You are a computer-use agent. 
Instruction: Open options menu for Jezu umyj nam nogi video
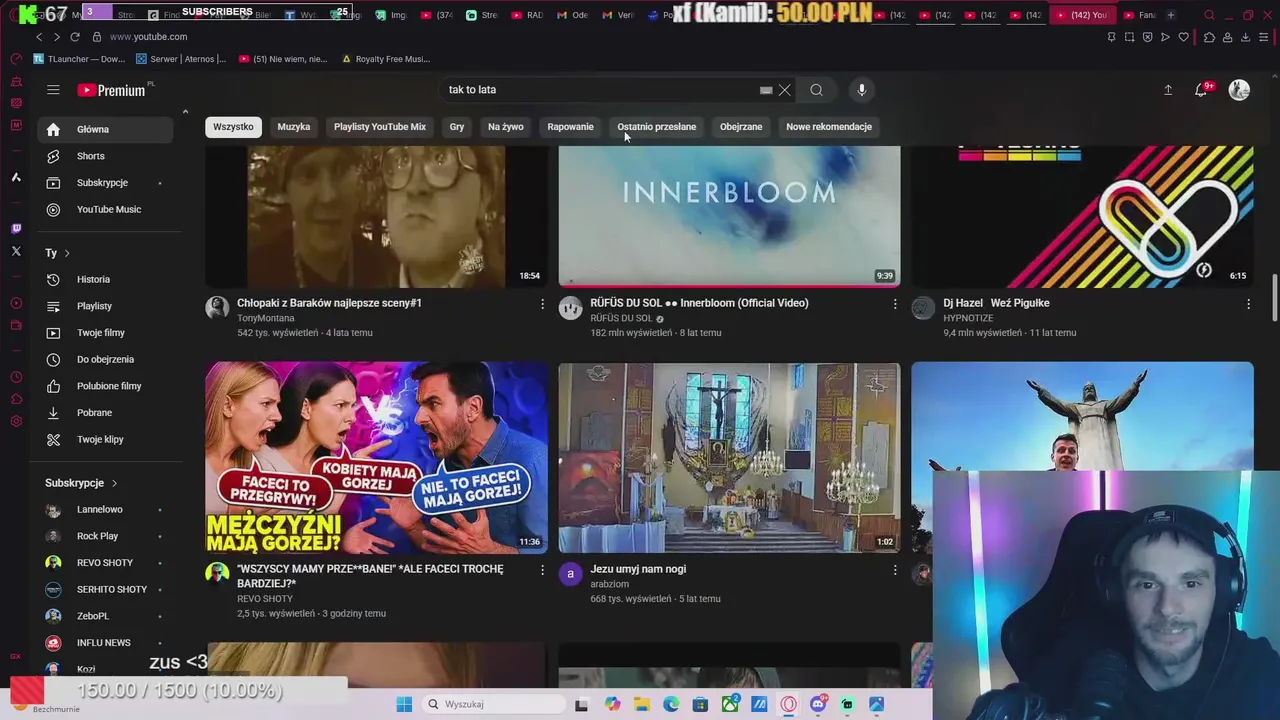point(895,570)
